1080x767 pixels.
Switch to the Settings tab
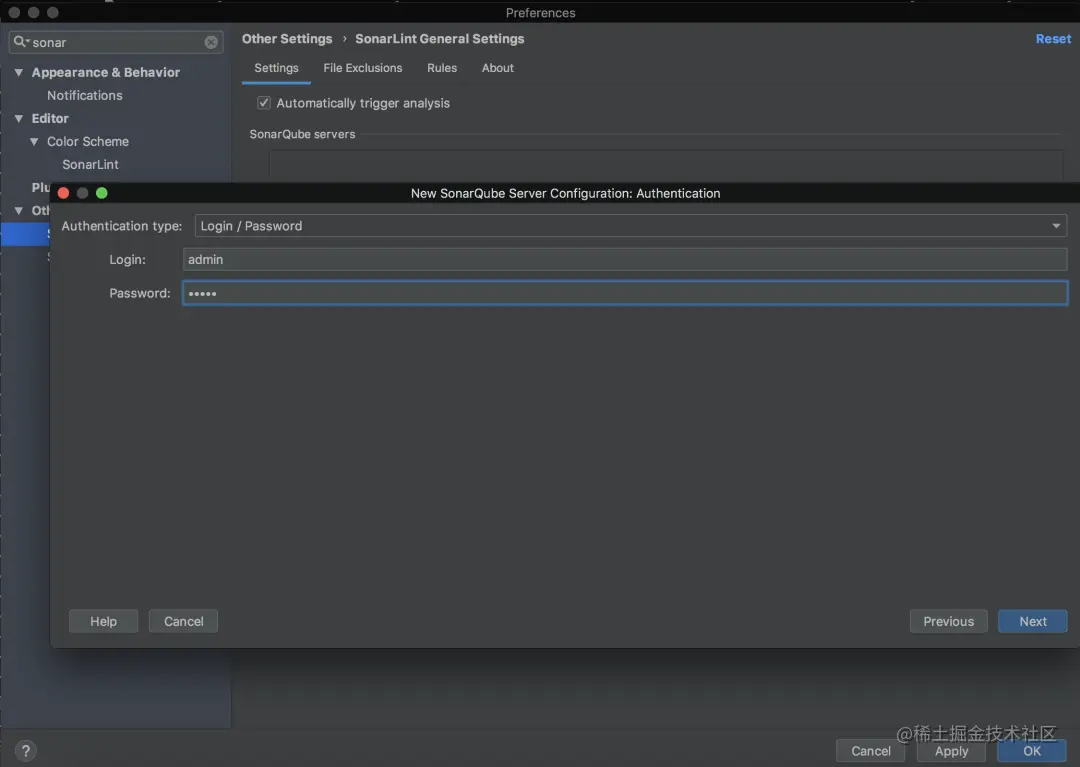(276, 68)
